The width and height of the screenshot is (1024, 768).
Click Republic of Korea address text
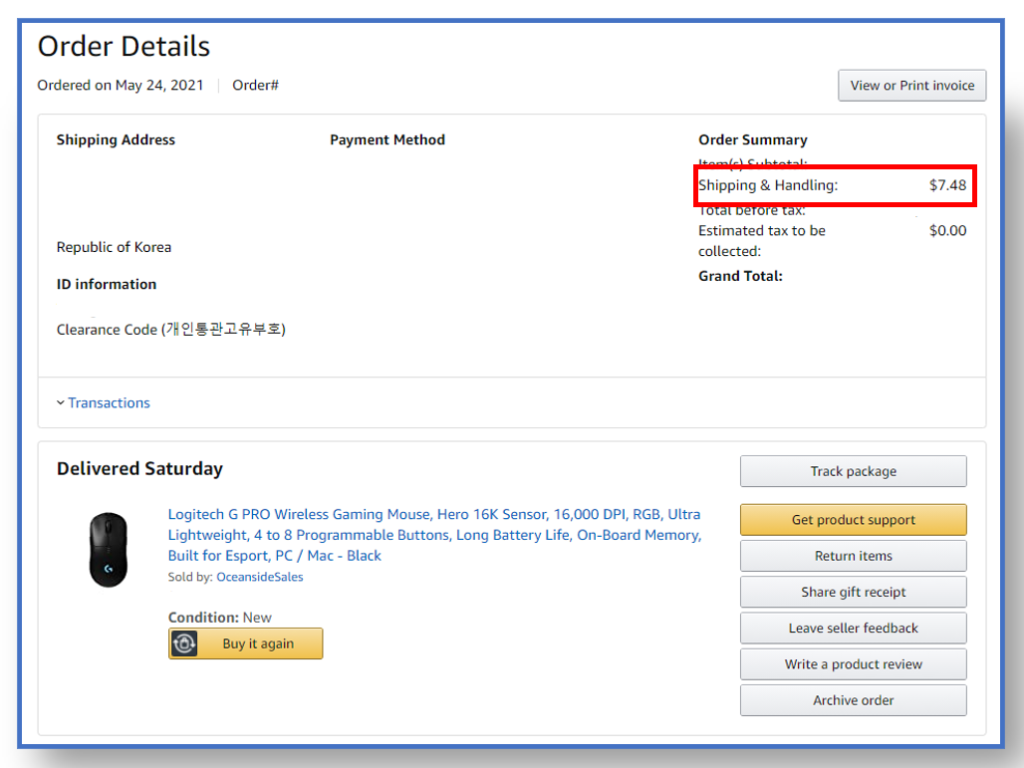[x=114, y=248]
